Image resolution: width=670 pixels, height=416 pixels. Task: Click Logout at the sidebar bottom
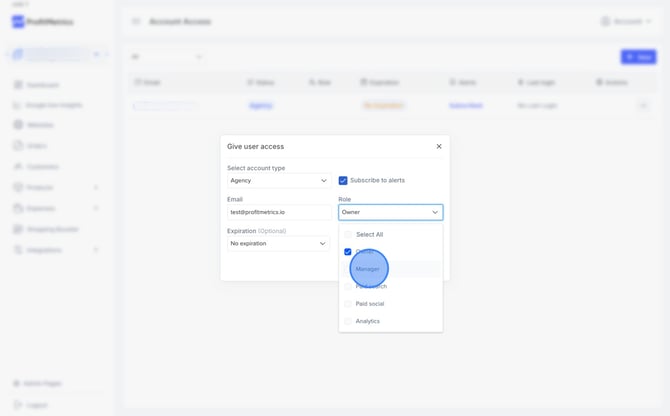click(36, 405)
